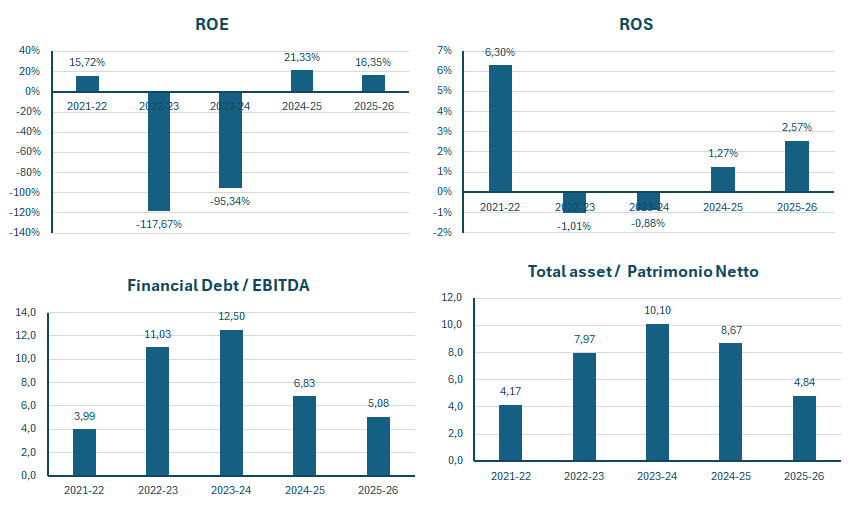Click the 16,35% ROE data label
Screen dimensions: 857x520
pyautogui.click(x=373, y=62)
